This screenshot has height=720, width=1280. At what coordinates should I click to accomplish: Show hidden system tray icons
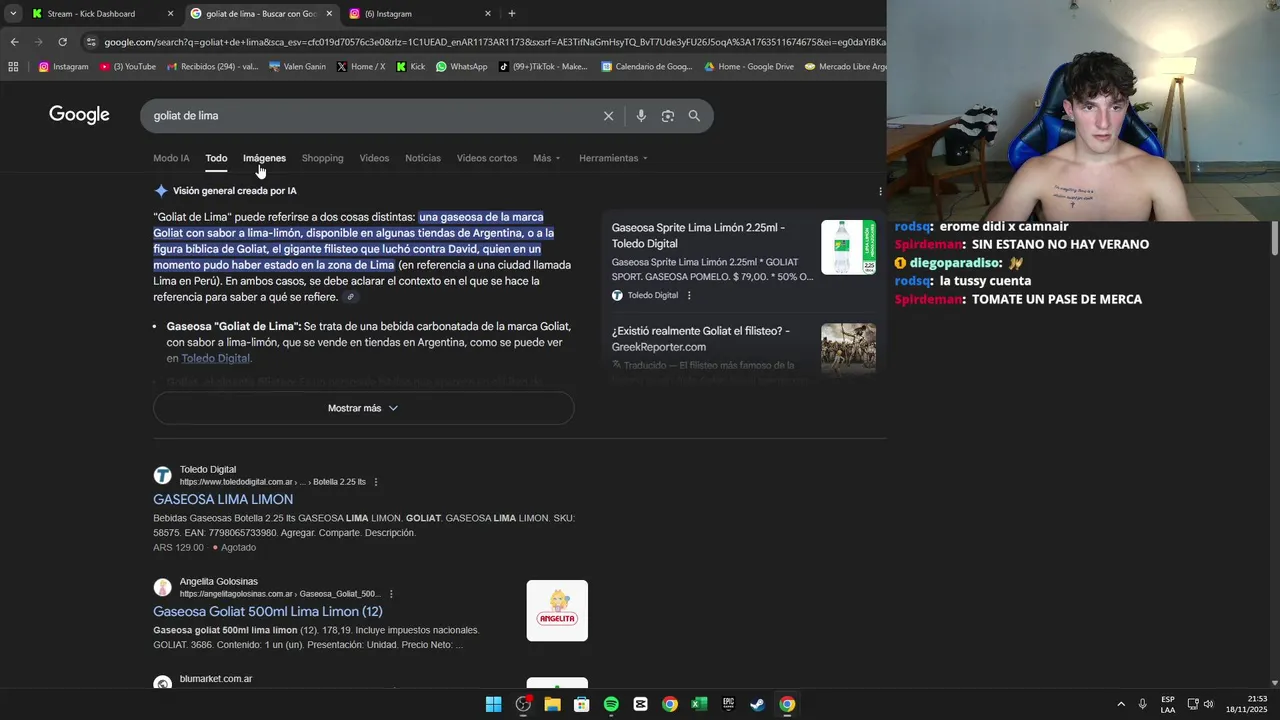point(1121,704)
